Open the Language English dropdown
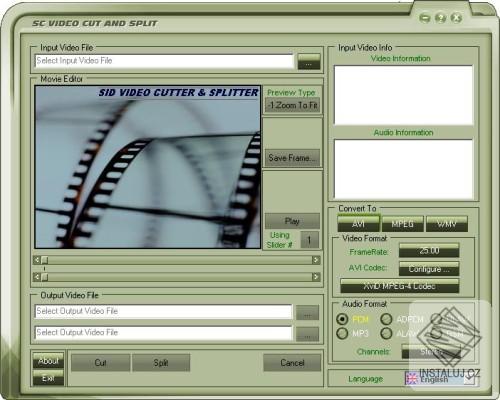The height and width of the screenshot is (400, 500). pyautogui.click(x=440, y=379)
